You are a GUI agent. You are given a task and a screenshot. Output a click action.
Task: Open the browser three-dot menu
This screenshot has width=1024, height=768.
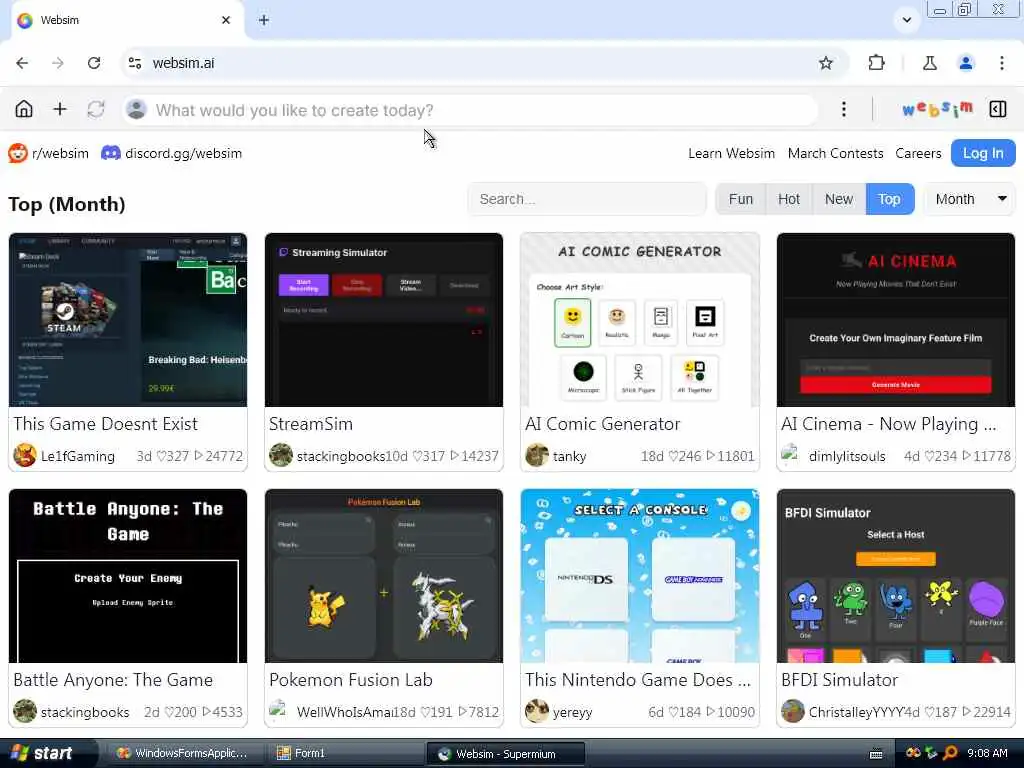pyautogui.click(x=1002, y=63)
